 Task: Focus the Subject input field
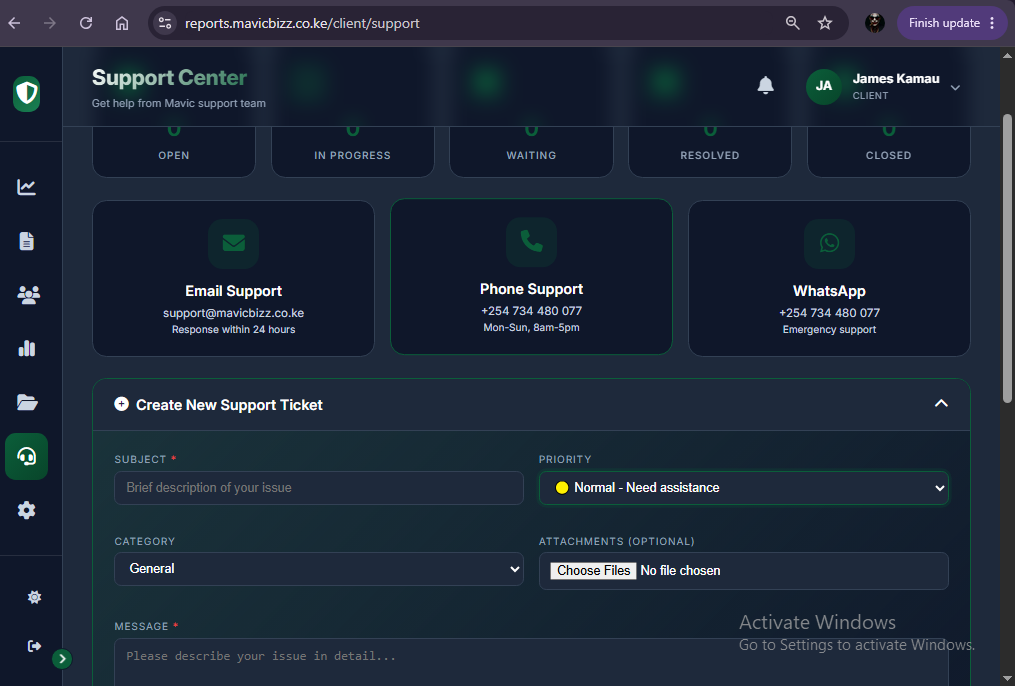coord(318,488)
